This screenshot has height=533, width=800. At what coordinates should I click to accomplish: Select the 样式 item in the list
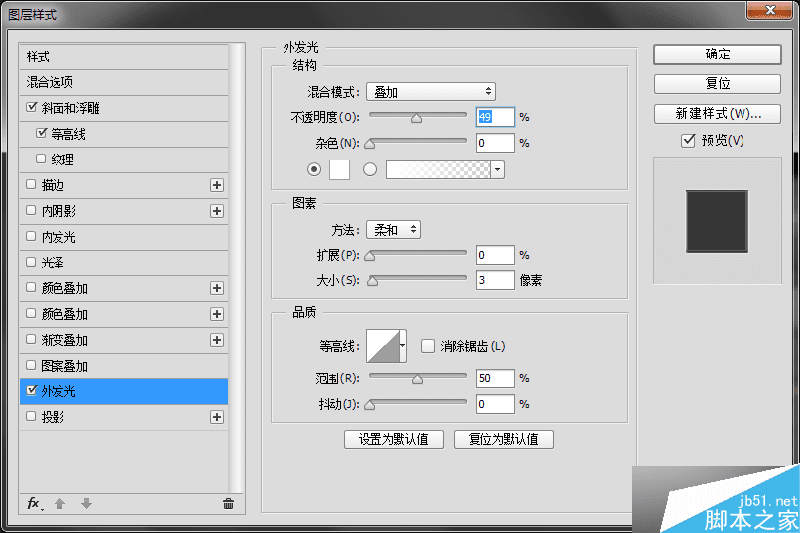(123, 57)
